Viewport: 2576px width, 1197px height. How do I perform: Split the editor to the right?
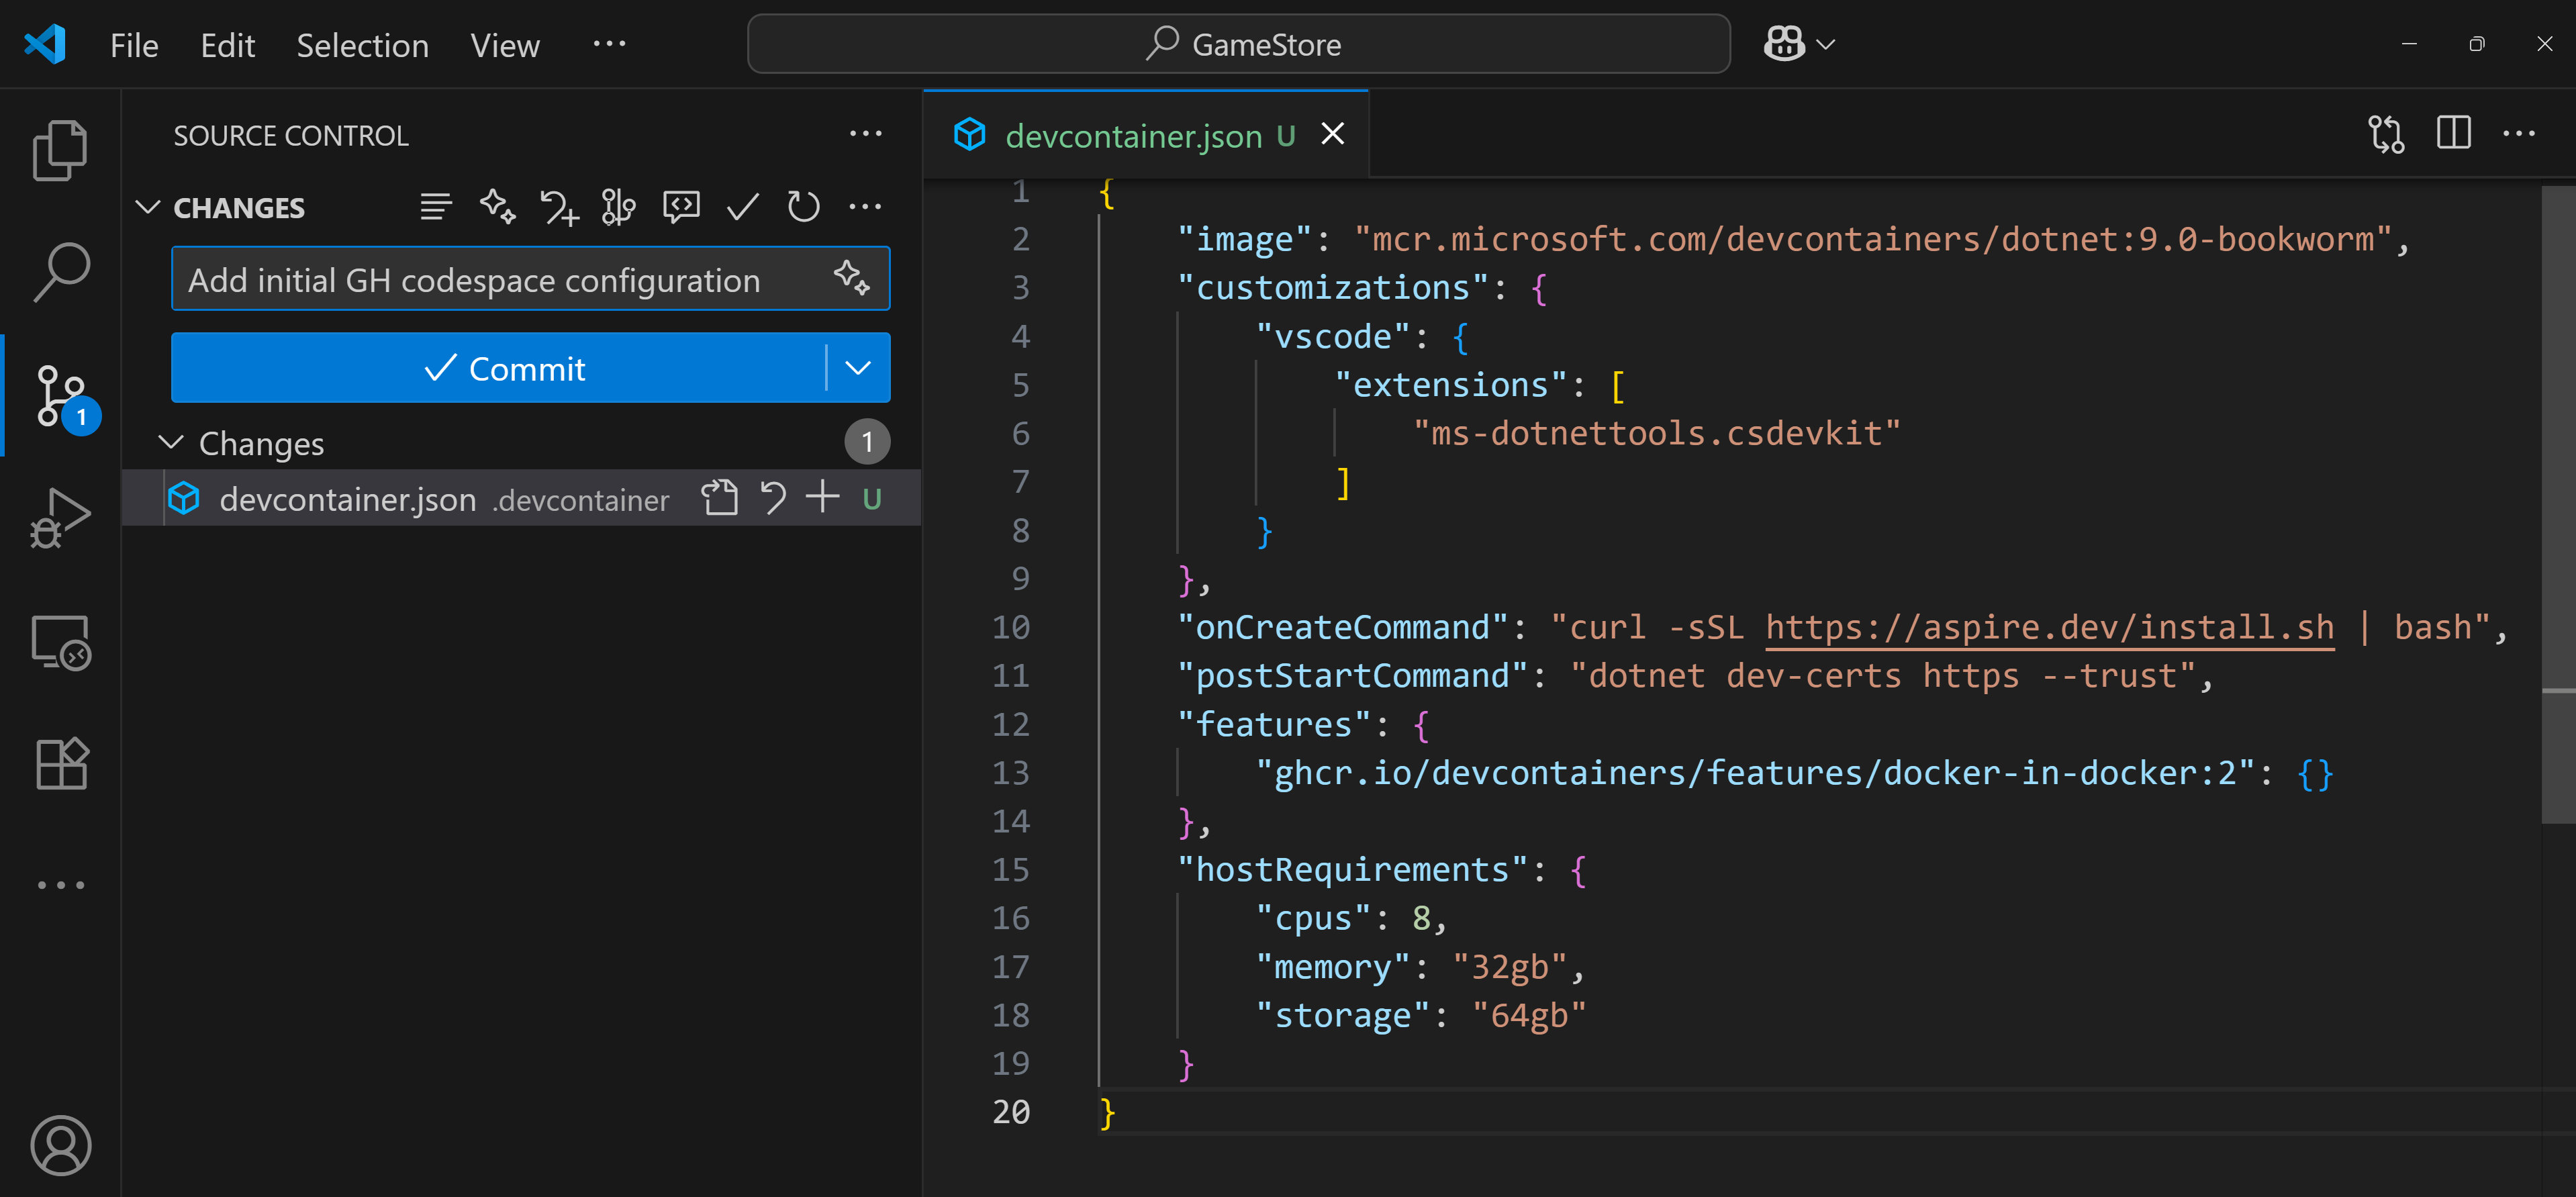[x=2453, y=133]
